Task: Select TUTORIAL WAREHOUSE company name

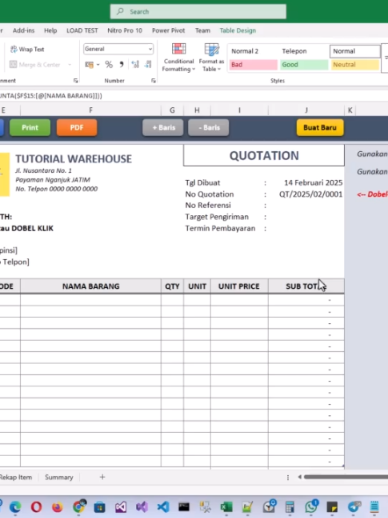Action: tap(74, 159)
